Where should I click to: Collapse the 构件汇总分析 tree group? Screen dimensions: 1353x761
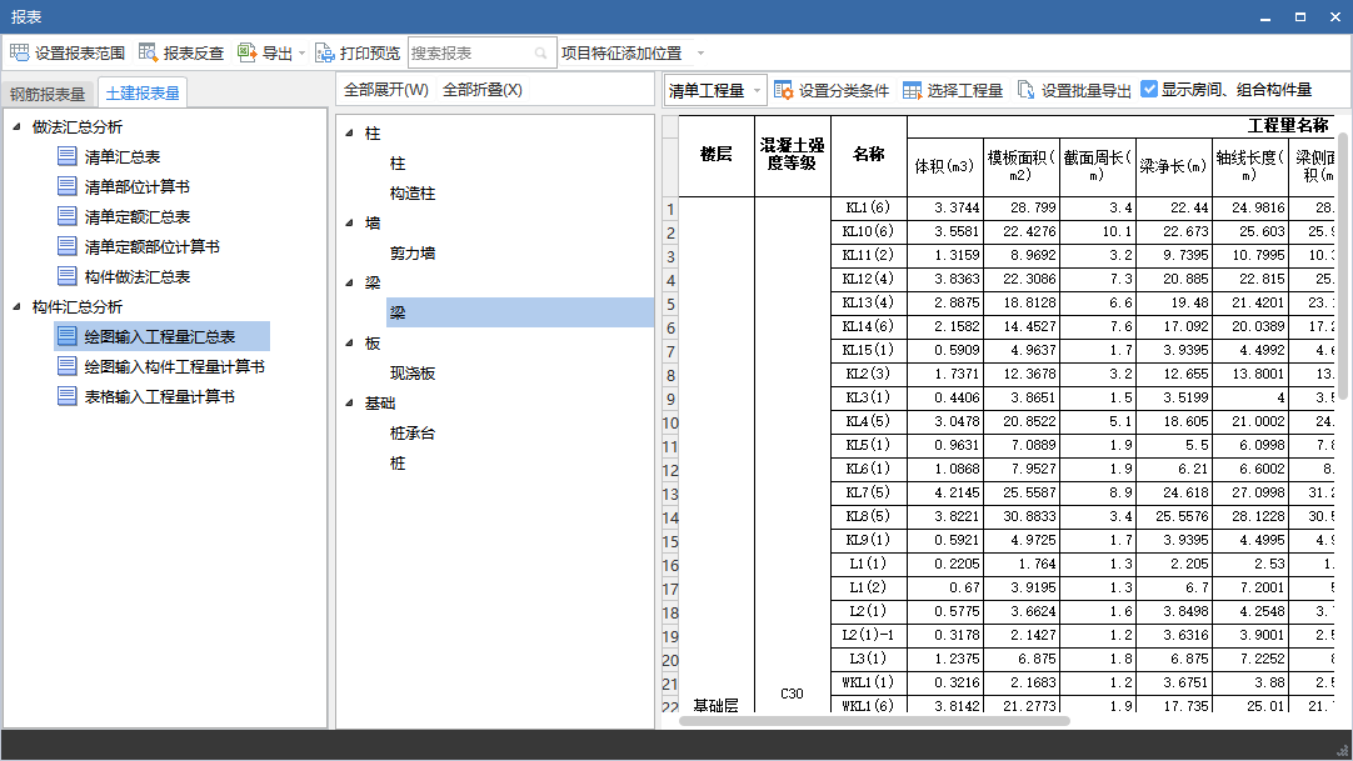tap(17, 306)
